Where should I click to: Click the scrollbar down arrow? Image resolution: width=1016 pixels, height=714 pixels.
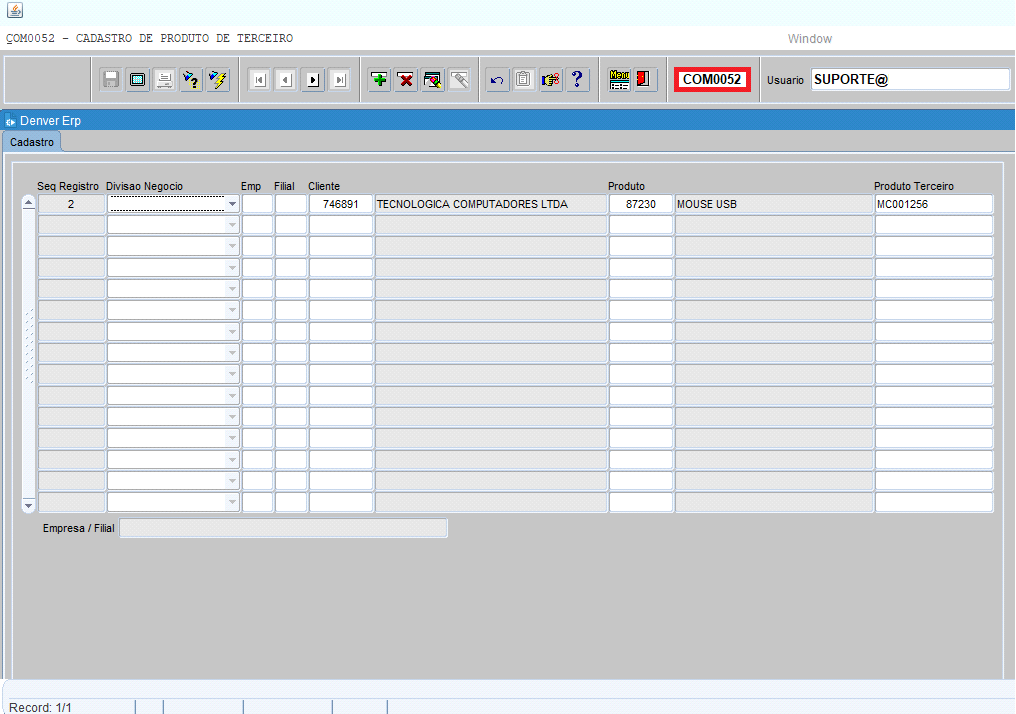pos(29,505)
